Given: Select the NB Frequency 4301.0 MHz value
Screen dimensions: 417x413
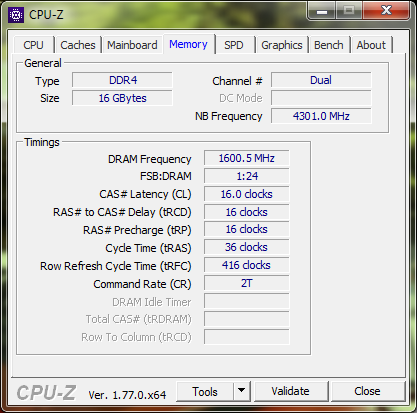Looking at the screenshot, I should pos(321,116).
